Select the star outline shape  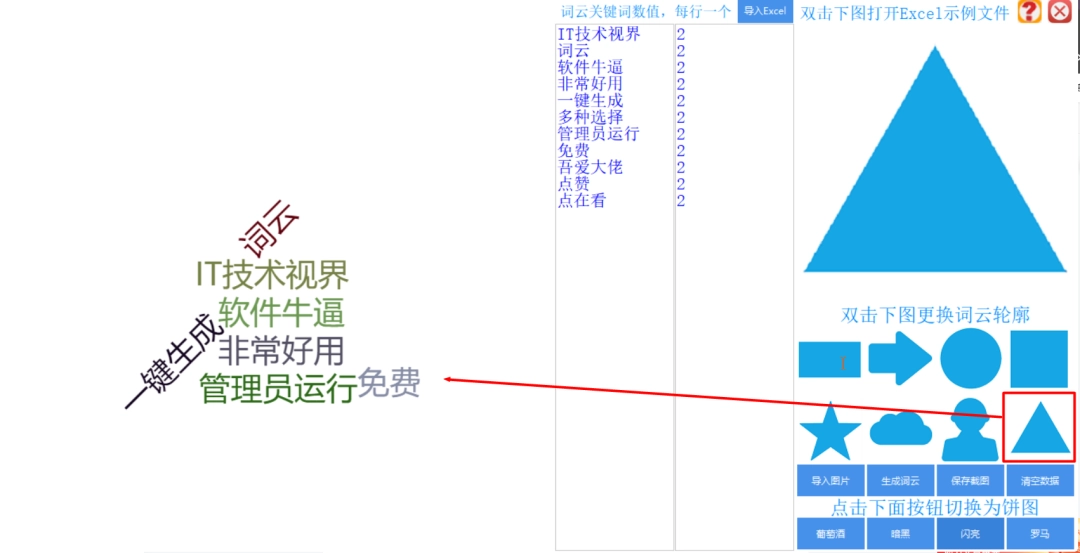click(830, 431)
